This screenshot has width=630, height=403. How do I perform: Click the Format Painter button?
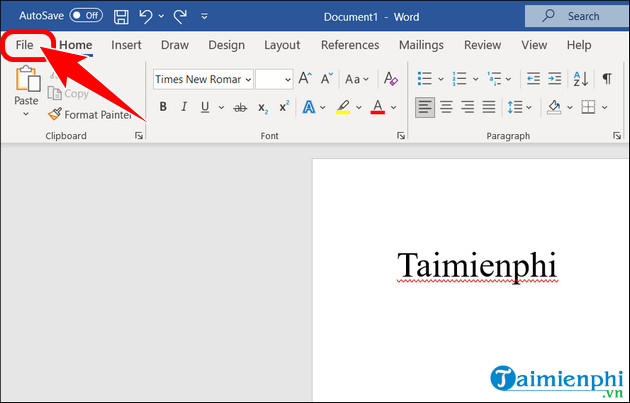[x=90, y=115]
